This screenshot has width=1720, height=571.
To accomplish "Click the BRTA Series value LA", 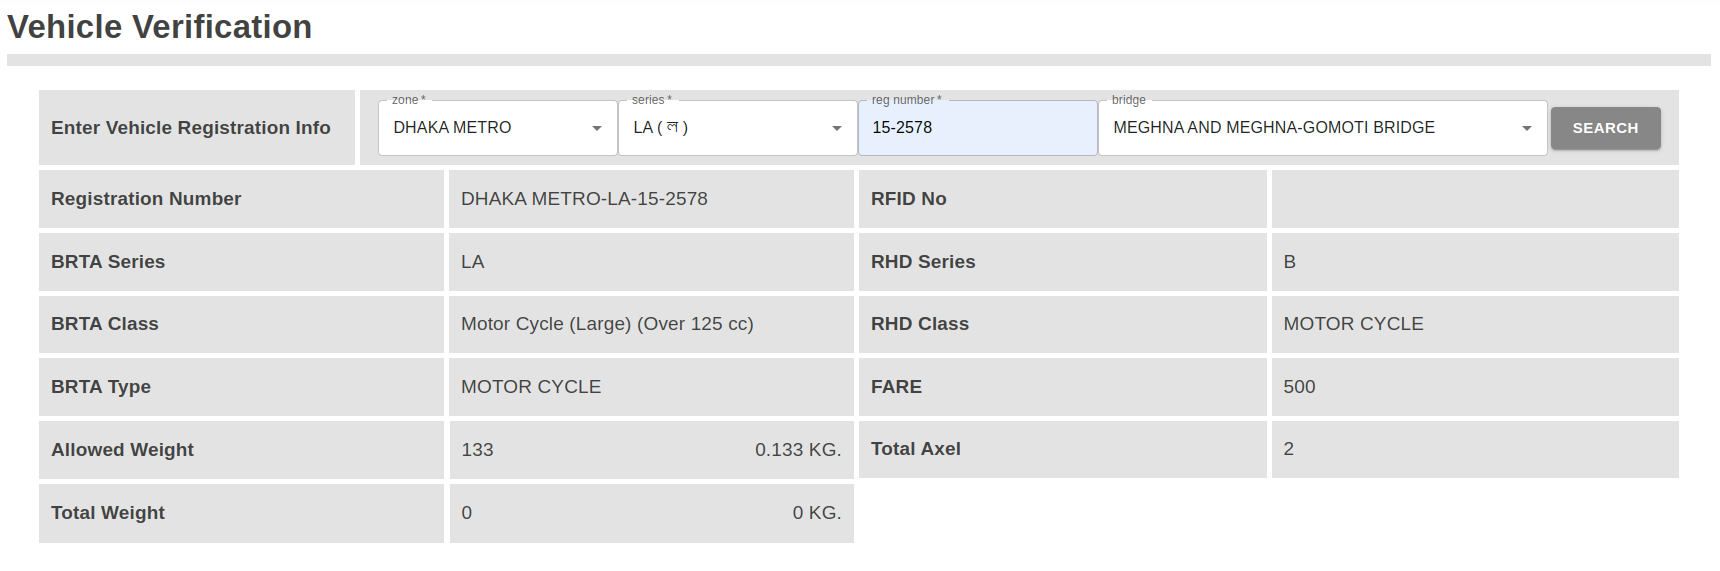I will [472, 262].
